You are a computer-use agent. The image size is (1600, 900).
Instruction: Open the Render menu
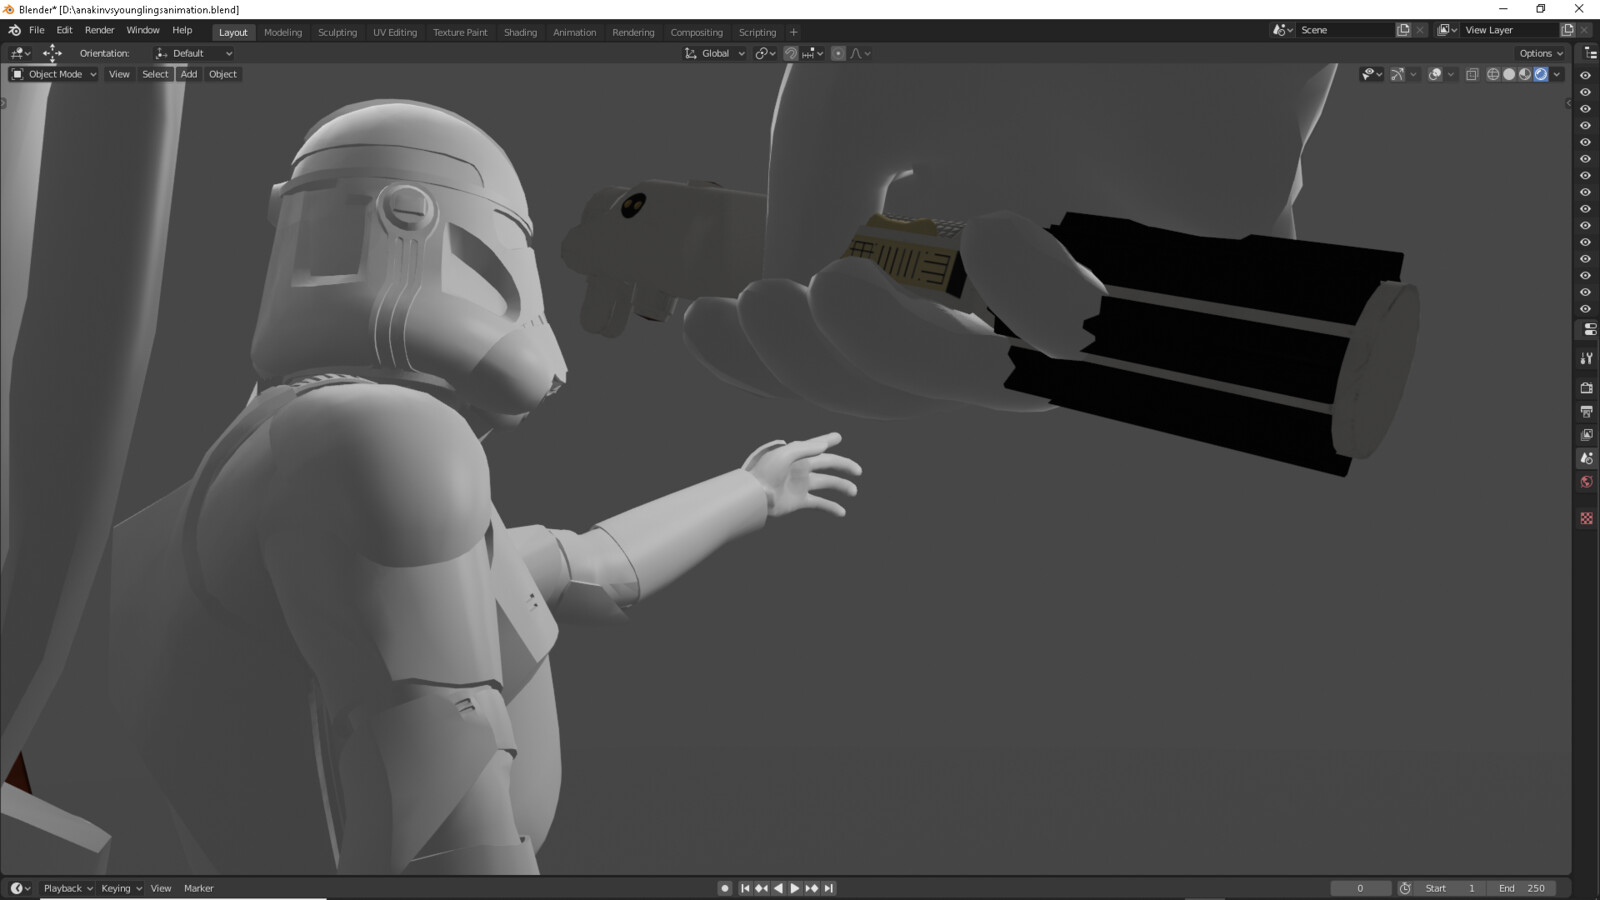click(x=99, y=30)
